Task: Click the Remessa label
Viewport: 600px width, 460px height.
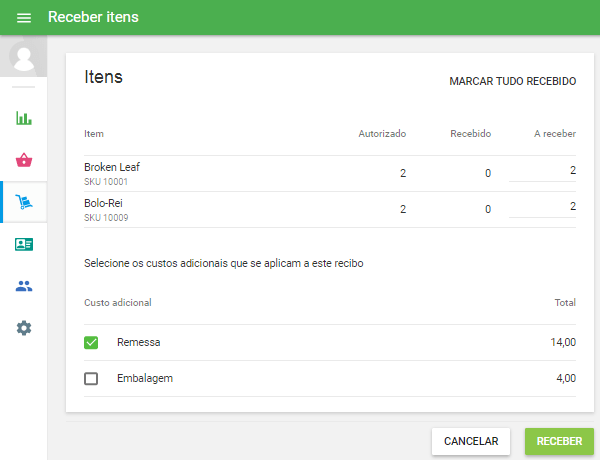Action: click(139, 342)
